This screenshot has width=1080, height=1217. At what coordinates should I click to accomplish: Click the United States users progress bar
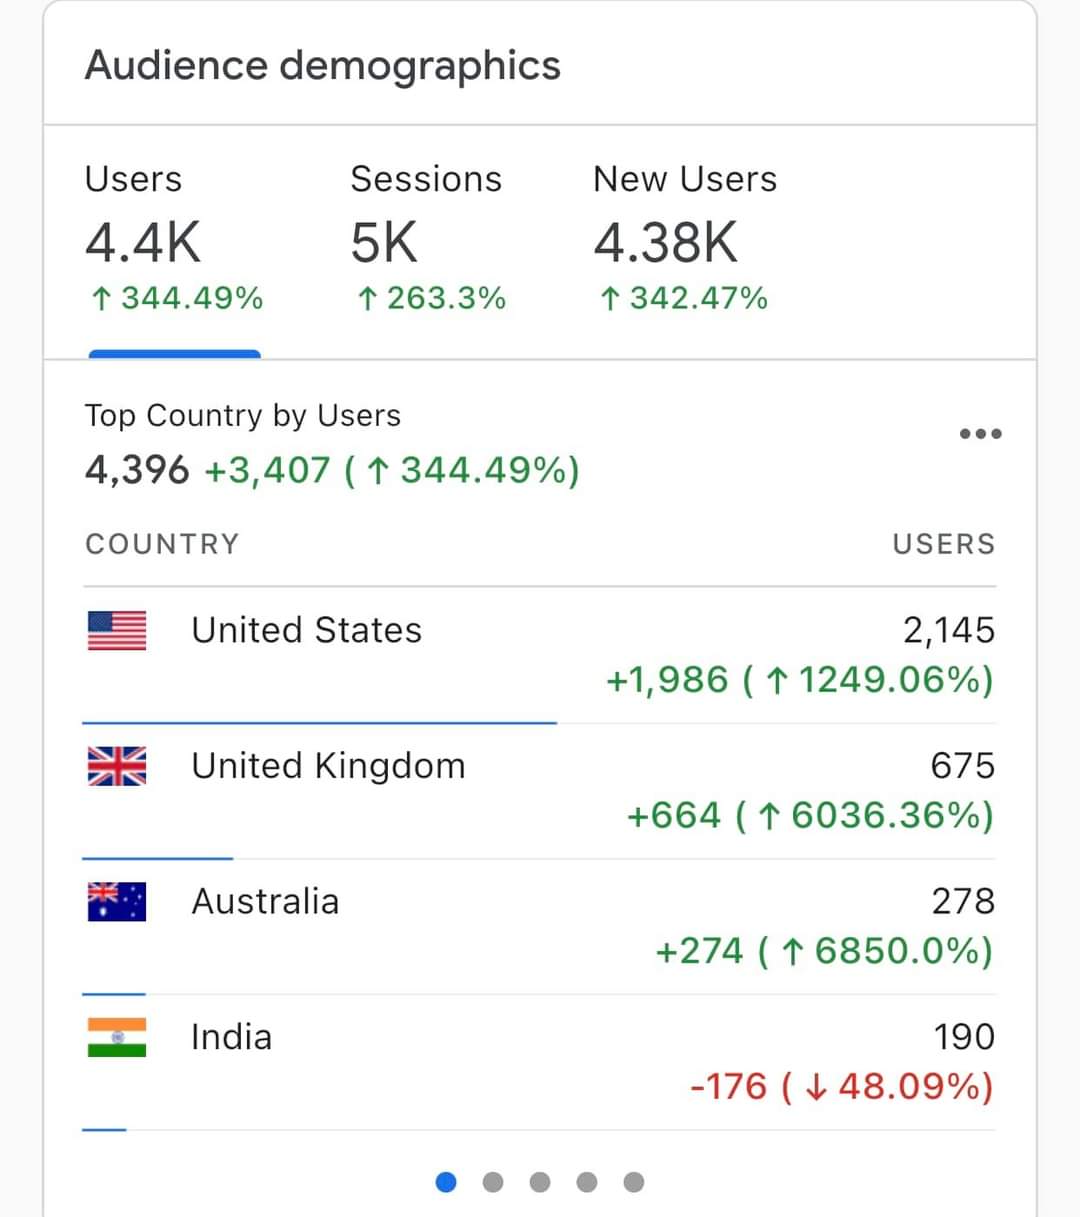(319, 722)
